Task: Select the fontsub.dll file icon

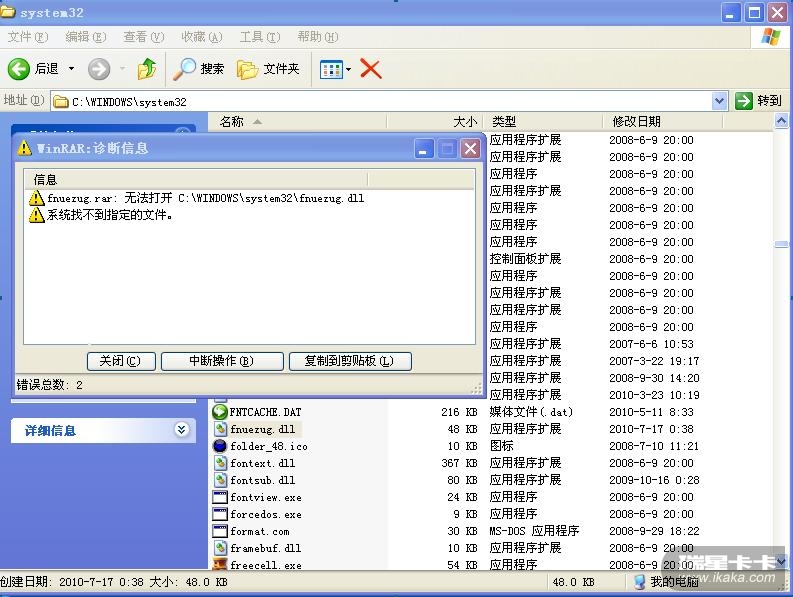Action: point(219,480)
